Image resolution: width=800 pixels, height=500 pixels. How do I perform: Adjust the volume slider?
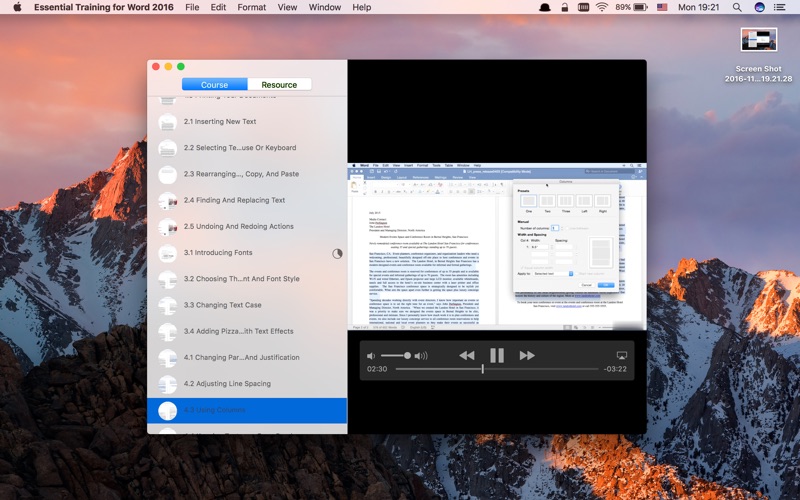(x=395, y=356)
